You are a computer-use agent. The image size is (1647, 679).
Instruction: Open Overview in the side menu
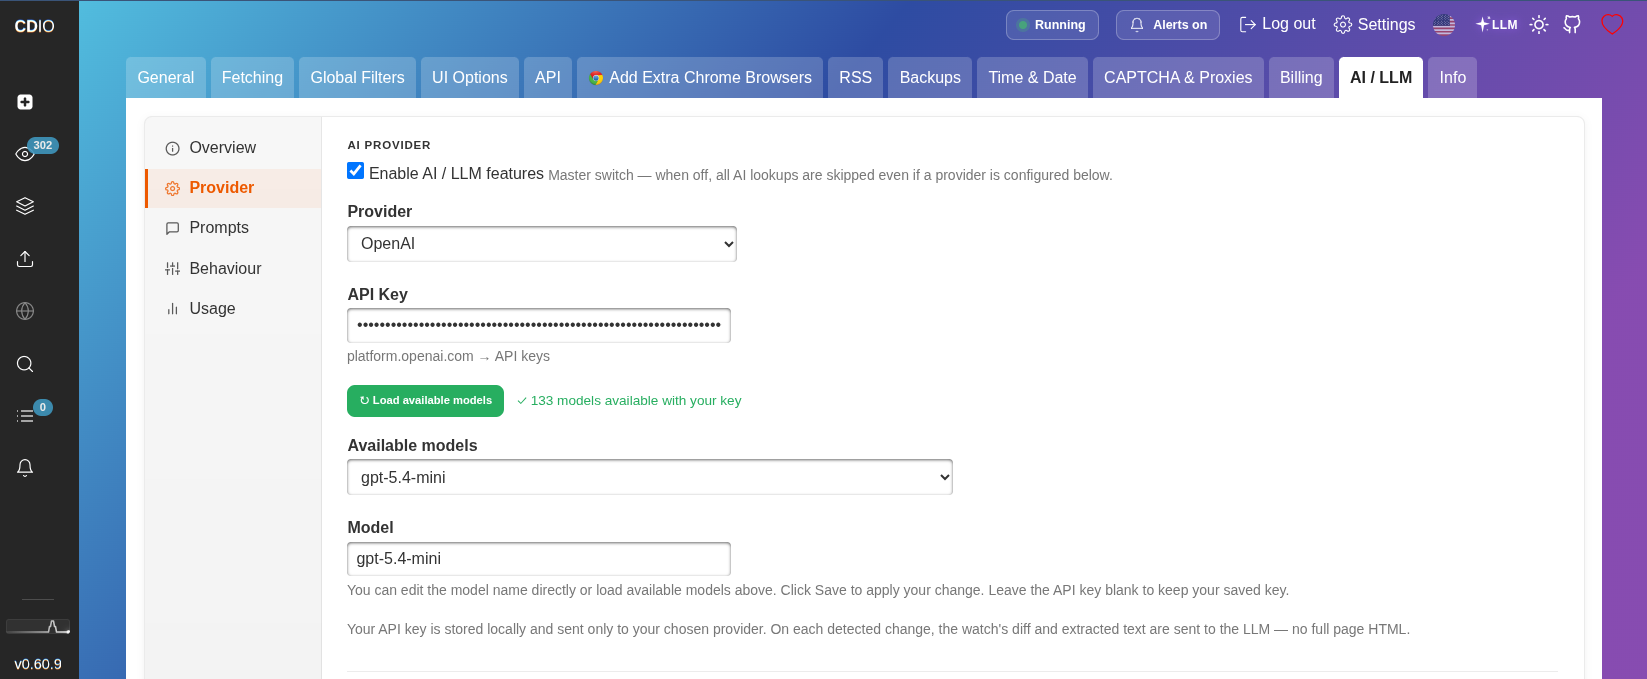[x=233, y=147]
